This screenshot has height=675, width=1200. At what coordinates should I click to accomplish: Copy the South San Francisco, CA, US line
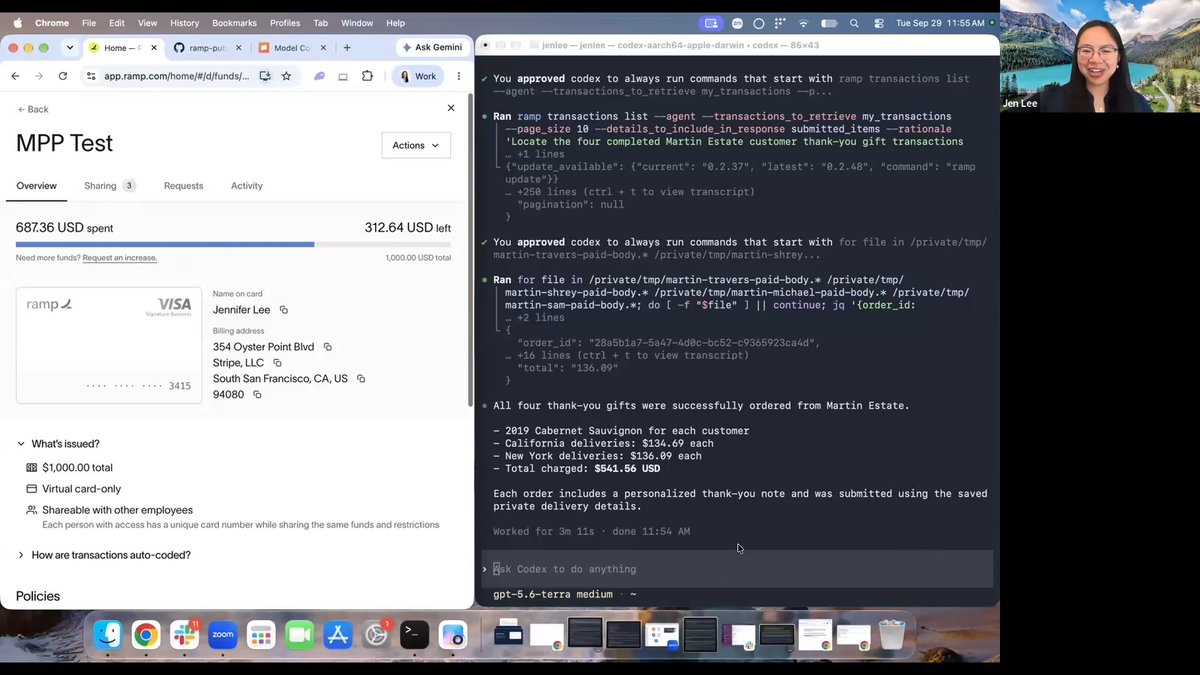tap(361, 379)
